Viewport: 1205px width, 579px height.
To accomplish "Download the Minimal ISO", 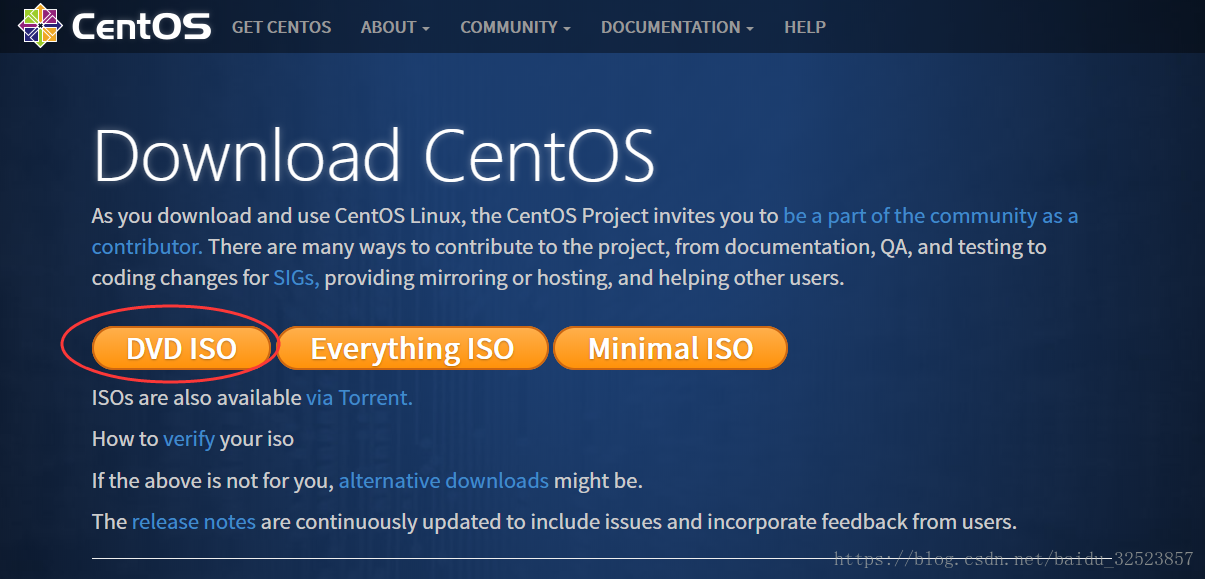I will click(x=670, y=348).
